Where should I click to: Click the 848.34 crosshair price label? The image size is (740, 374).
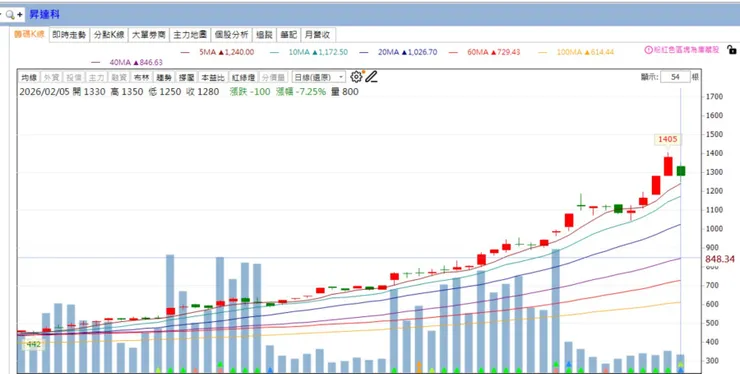pos(719,259)
